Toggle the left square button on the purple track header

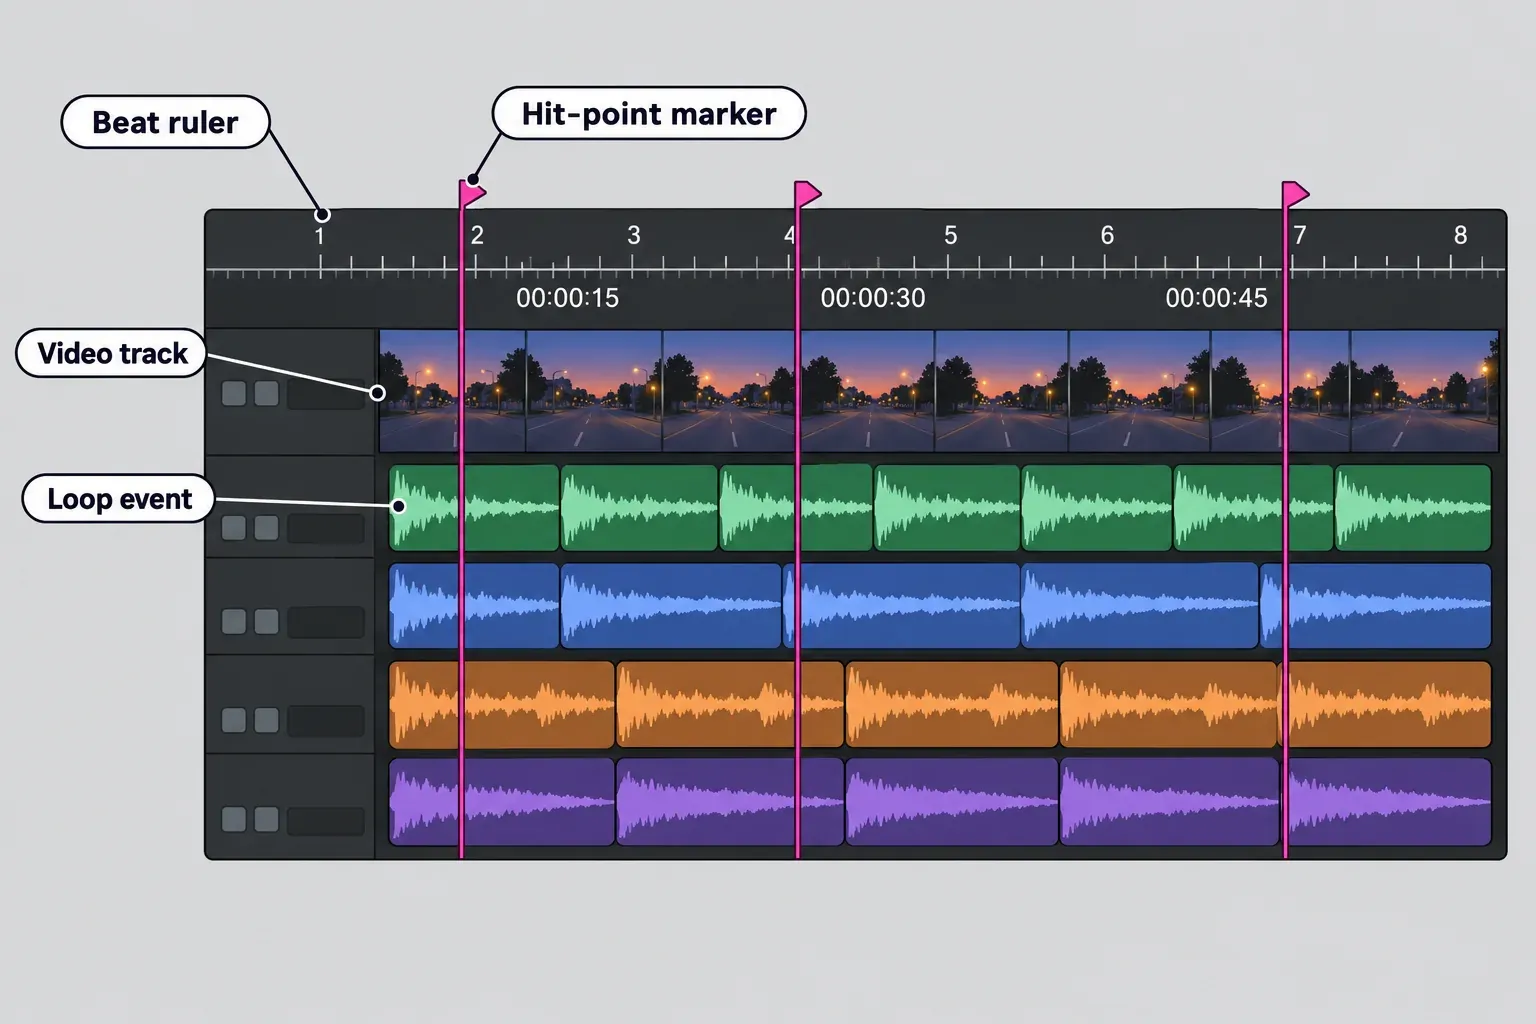[x=234, y=820]
